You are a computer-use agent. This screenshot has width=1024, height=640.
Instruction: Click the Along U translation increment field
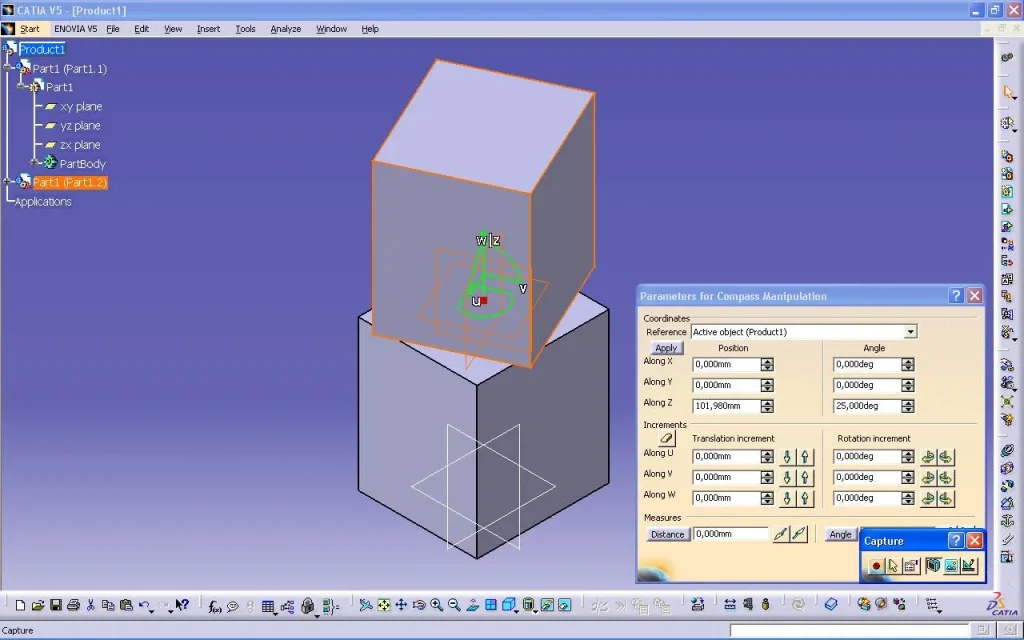[726, 456]
